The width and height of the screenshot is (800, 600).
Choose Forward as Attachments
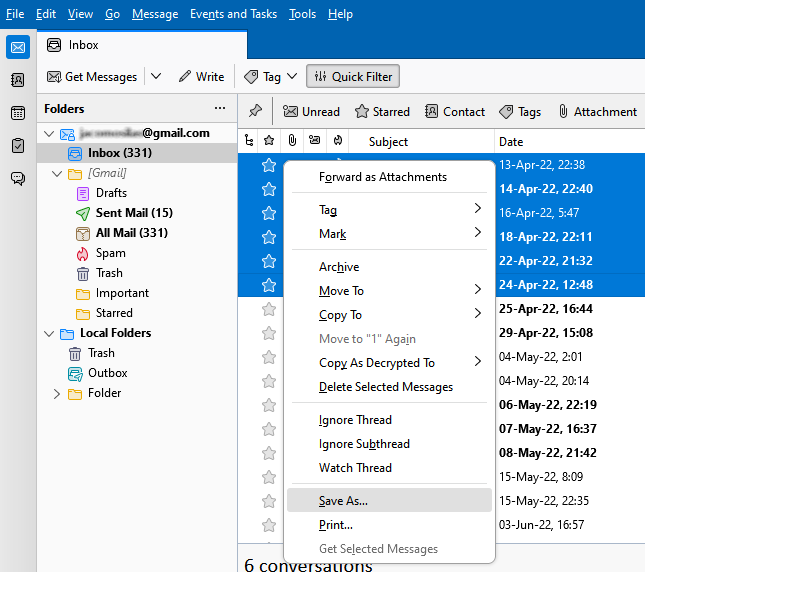(x=389, y=177)
